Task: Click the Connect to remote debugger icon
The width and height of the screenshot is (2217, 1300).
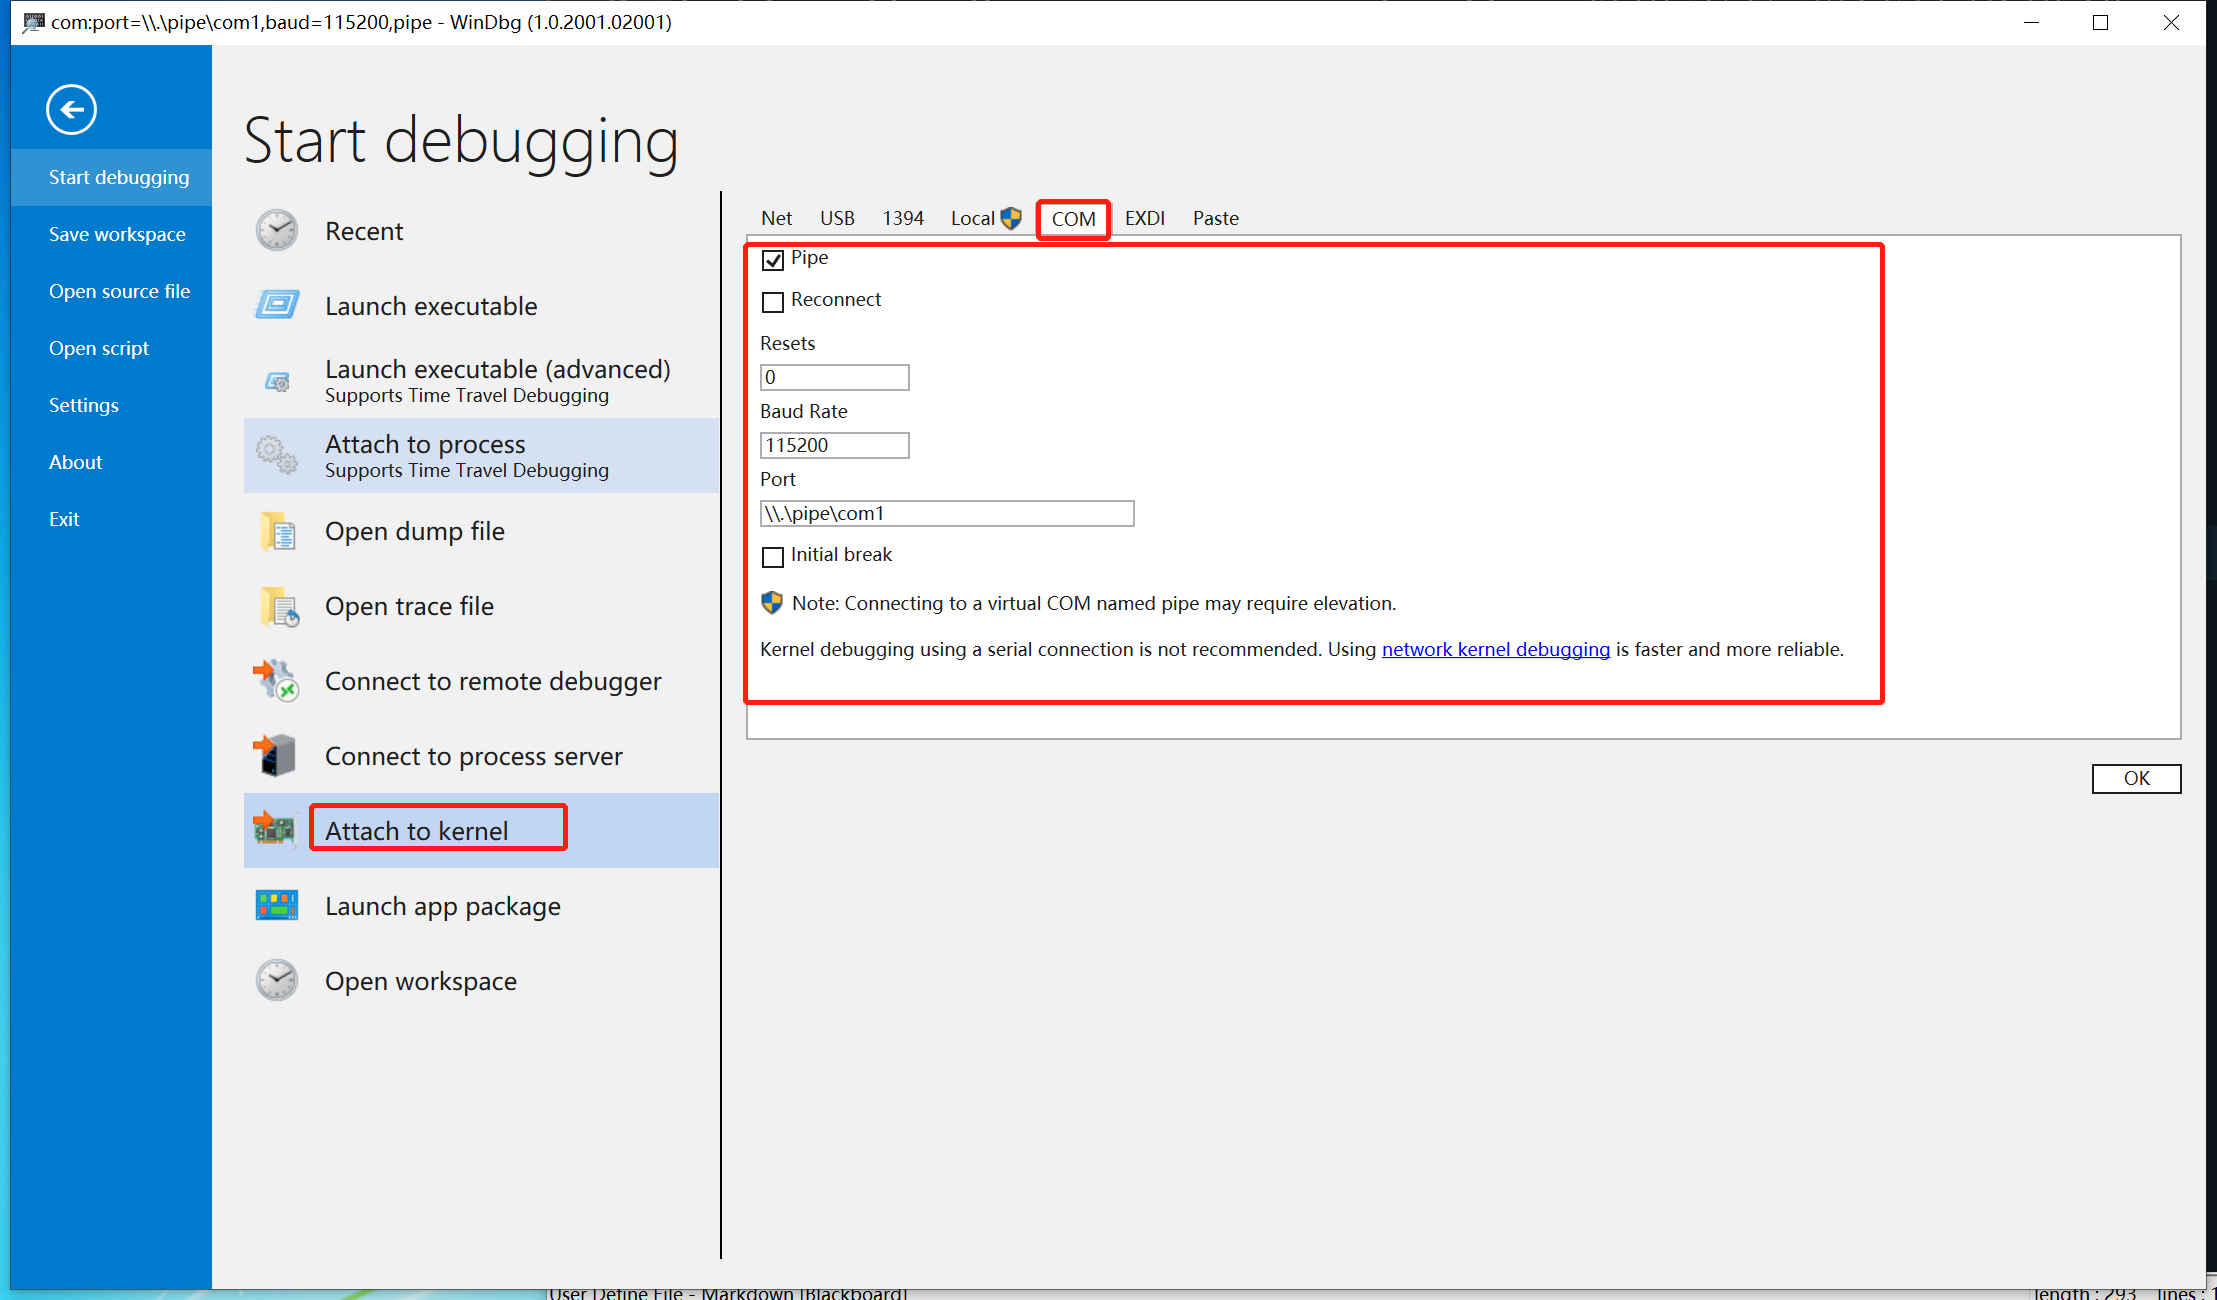Action: (x=277, y=681)
